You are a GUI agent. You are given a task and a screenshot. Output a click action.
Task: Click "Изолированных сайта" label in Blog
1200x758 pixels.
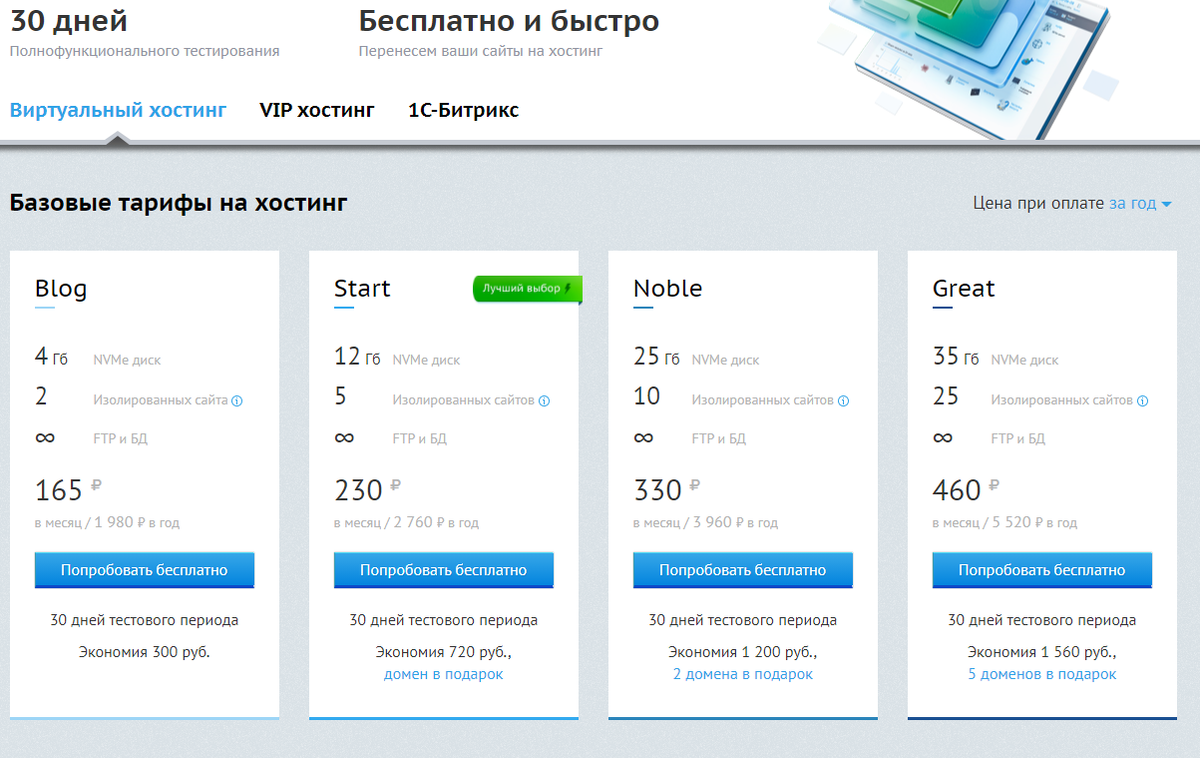click(160, 400)
